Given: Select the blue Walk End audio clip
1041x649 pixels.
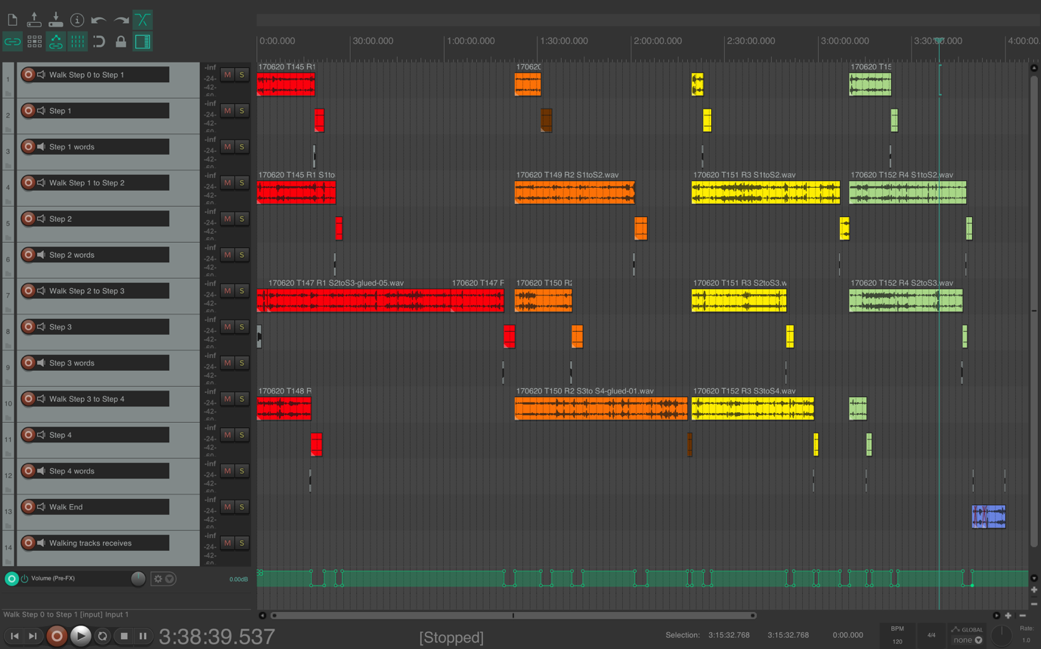Looking at the screenshot, I should coord(988,516).
